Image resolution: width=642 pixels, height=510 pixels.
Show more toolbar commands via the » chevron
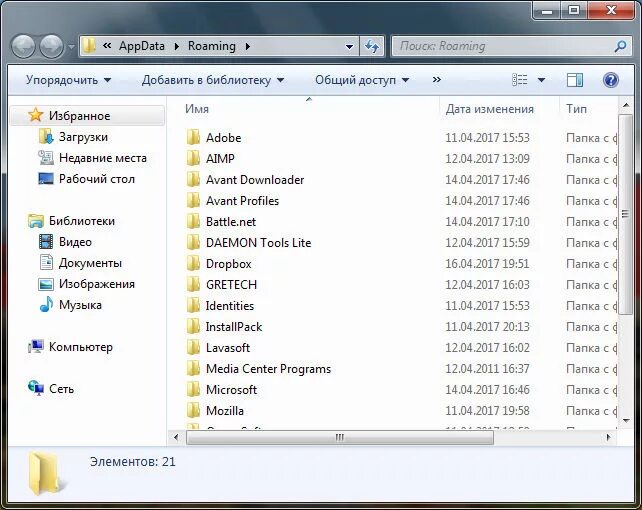coord(437,79)
